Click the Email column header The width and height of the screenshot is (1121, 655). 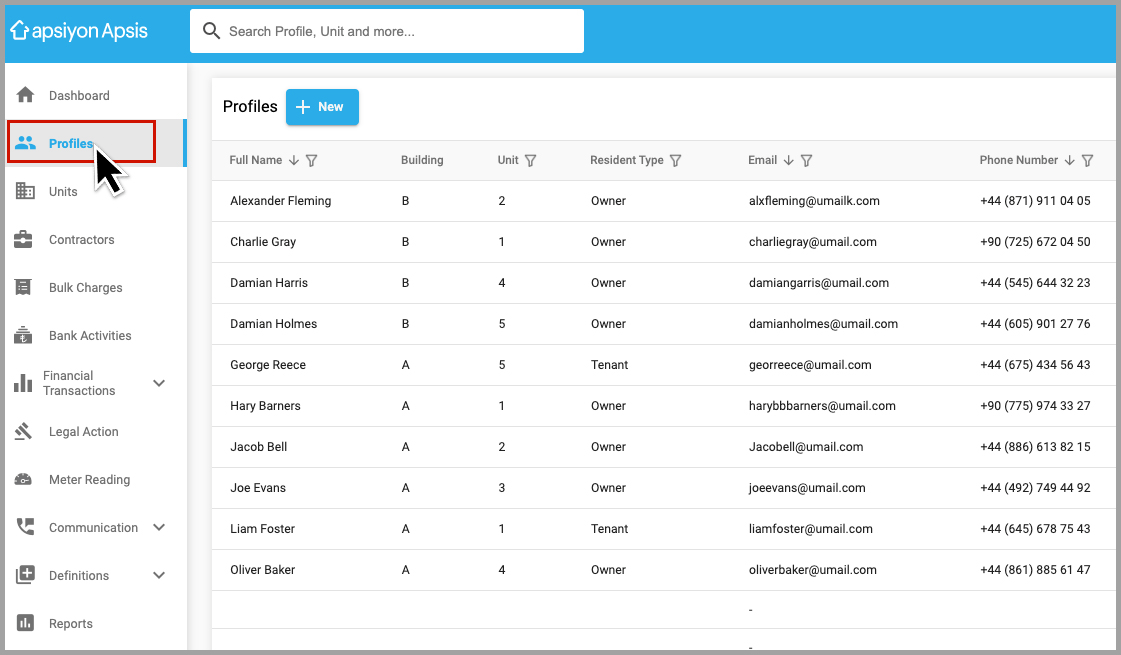coord(762,160)
